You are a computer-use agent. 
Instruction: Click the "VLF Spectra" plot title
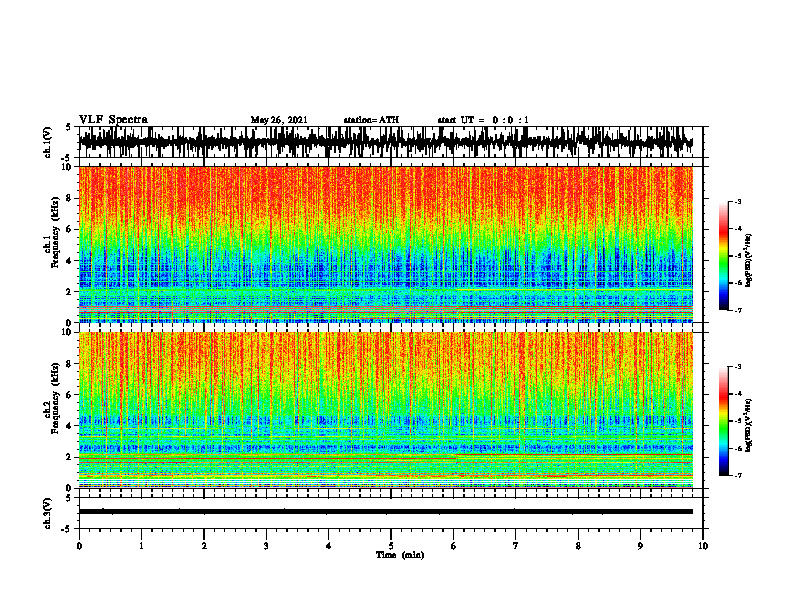click(x=113, y=120)
